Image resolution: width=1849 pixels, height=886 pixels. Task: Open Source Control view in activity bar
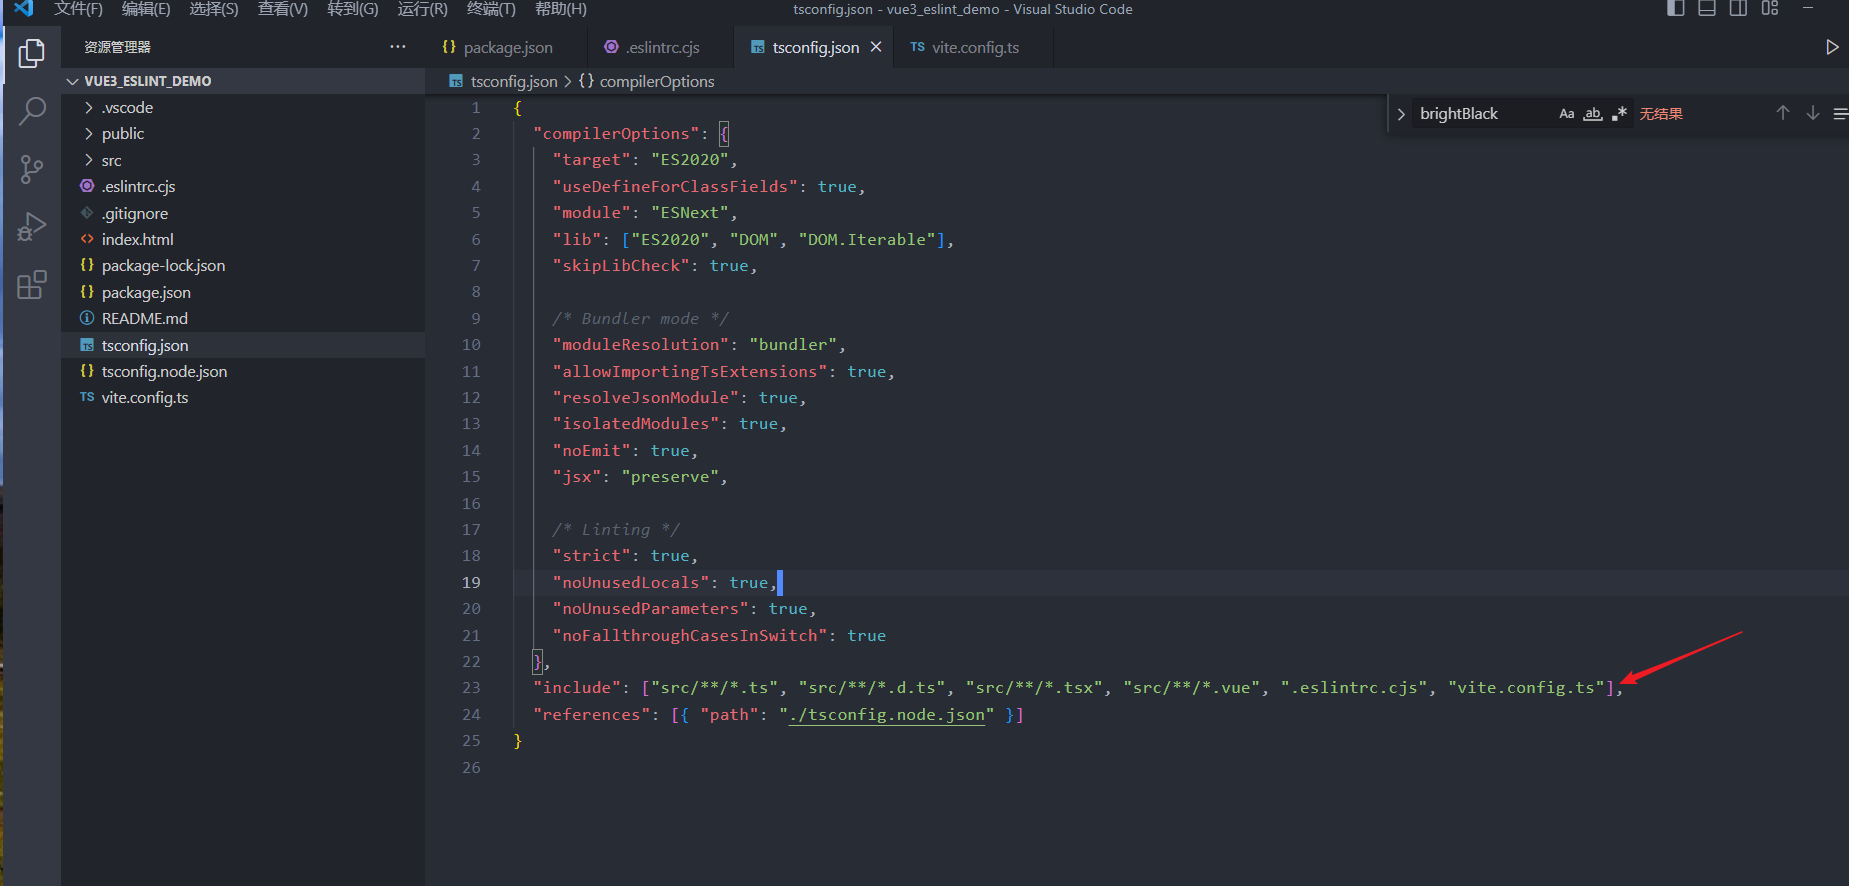(x=31, y=169)
